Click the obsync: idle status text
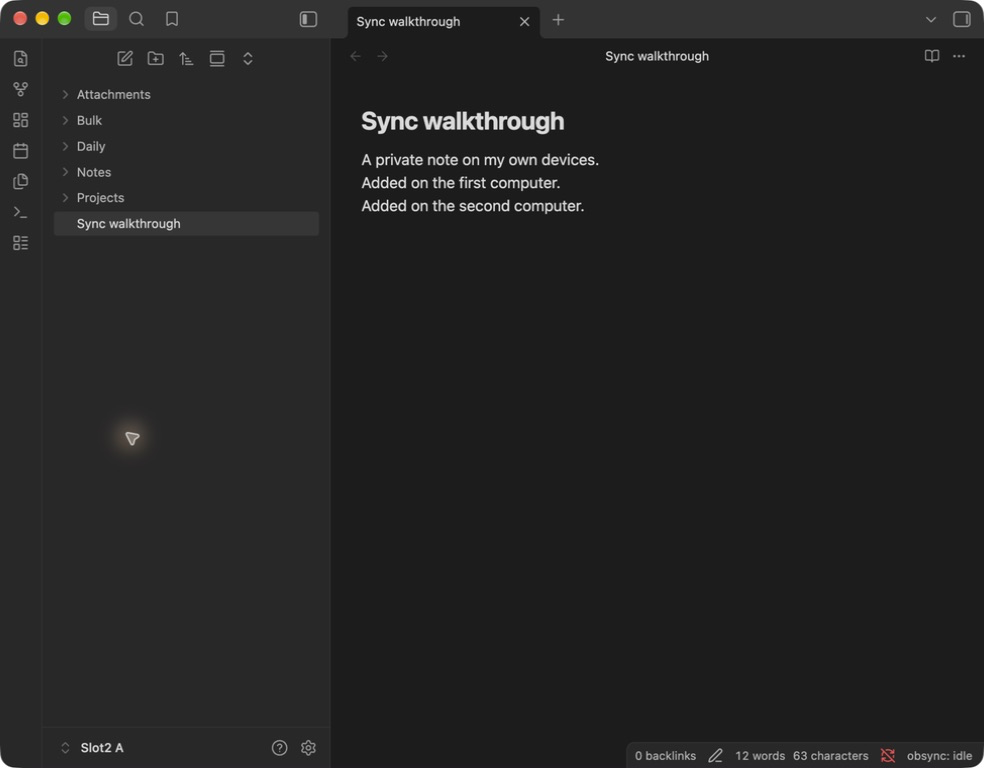Image resolution: width=984 pixels, height=768 pixels. pos(939,756)
